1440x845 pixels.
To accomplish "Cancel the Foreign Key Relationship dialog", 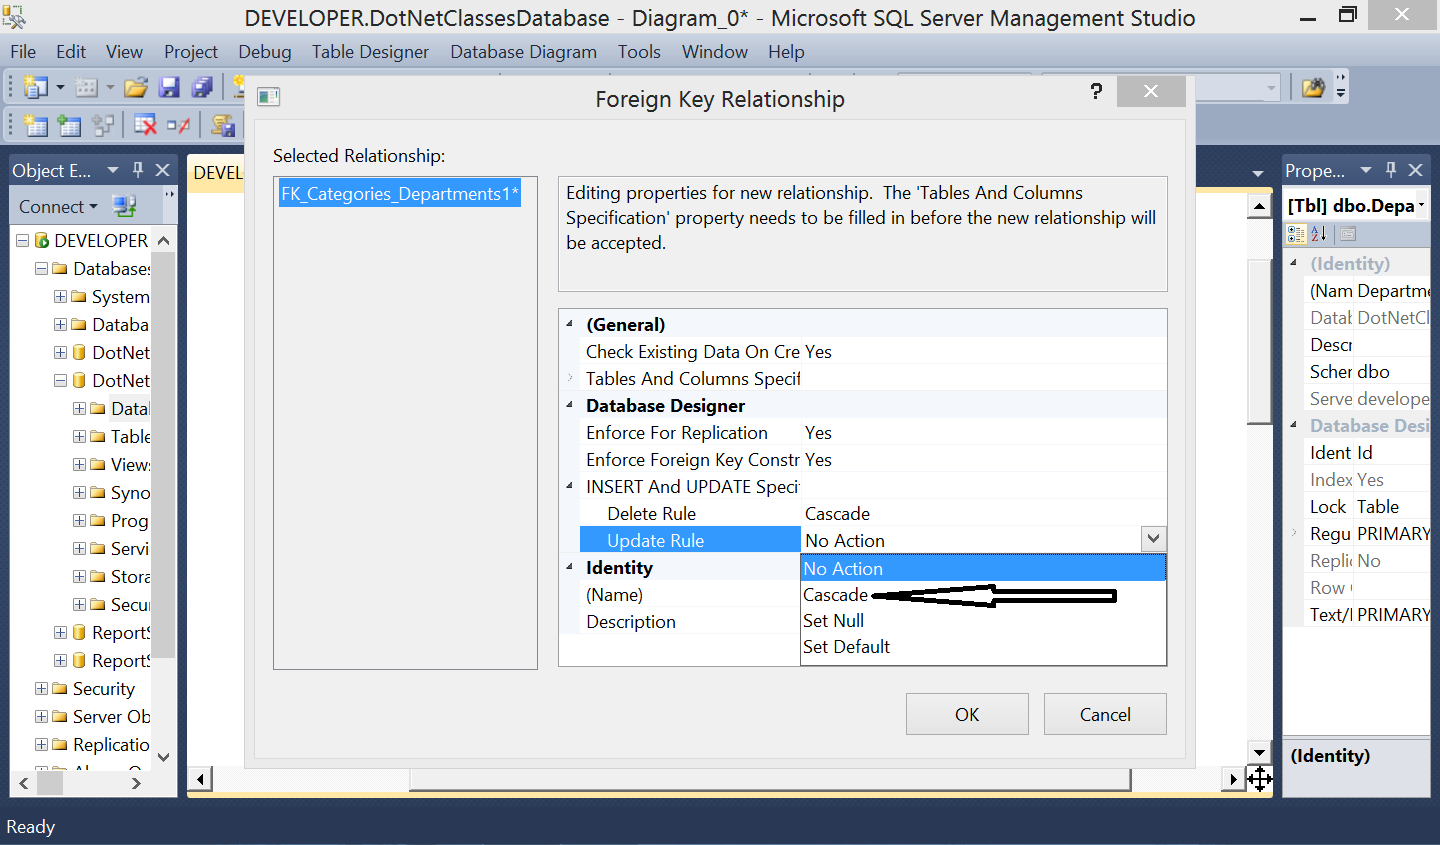I will (1104, 713).
